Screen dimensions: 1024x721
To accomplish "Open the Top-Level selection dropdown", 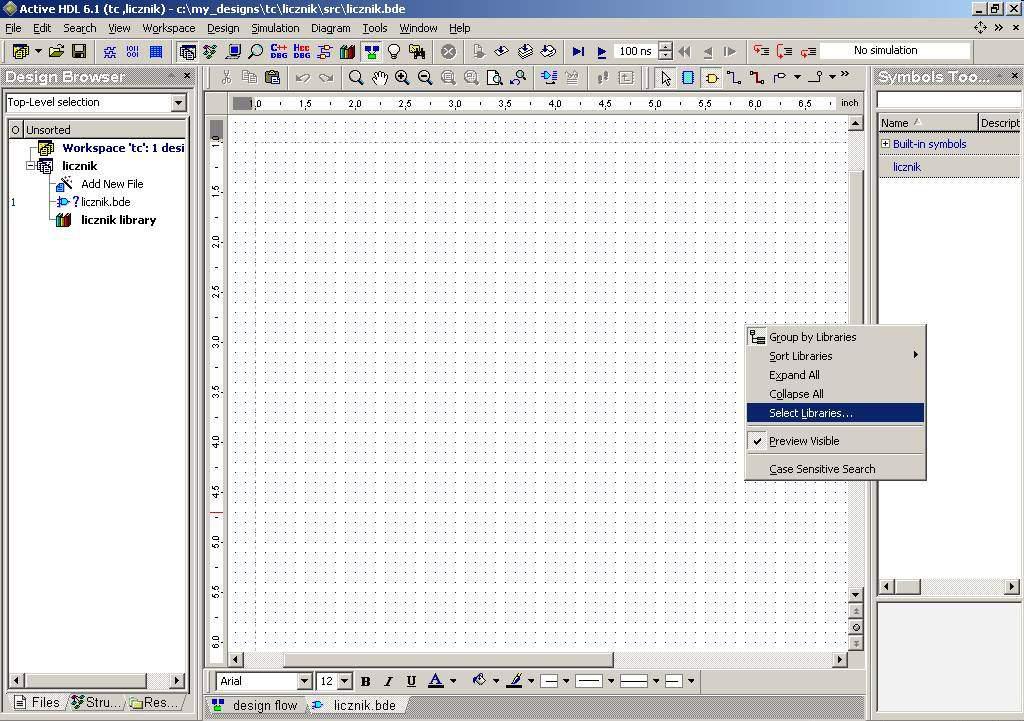I will (x=178, y=103).
